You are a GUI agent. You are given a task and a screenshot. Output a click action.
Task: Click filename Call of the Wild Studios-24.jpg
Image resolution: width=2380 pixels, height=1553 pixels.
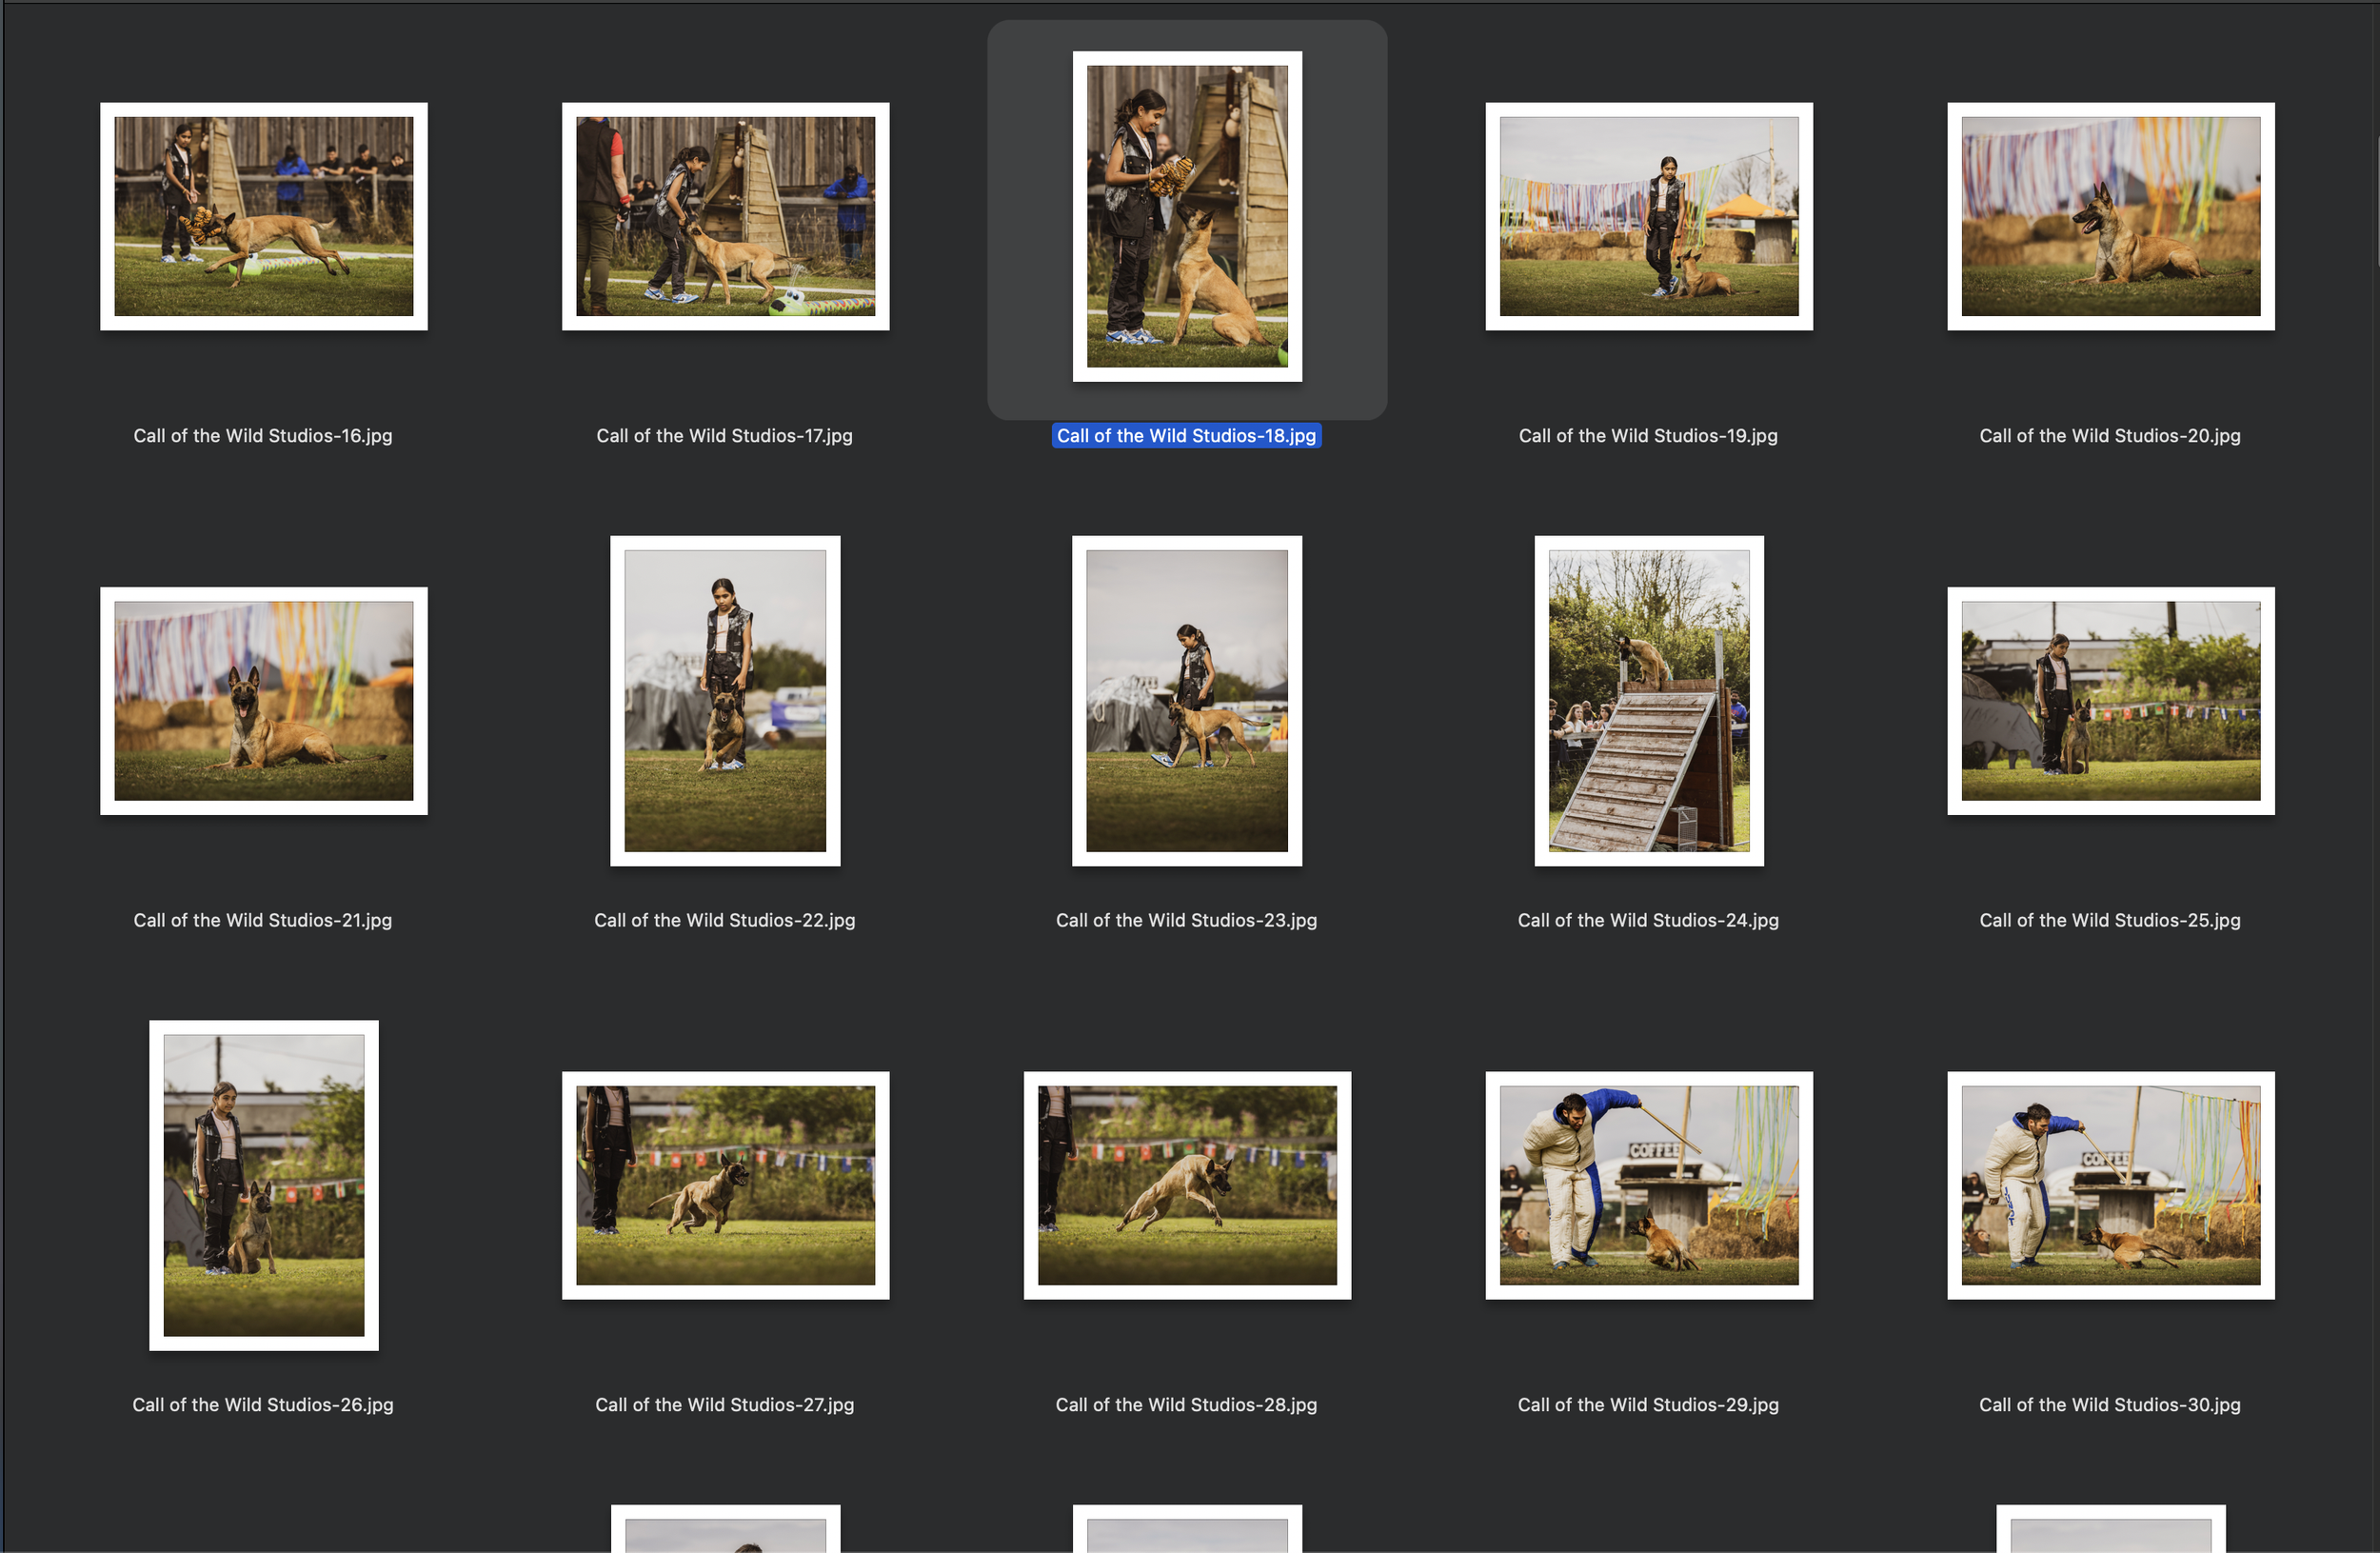pyautogui.click(x=1648, y=920)
